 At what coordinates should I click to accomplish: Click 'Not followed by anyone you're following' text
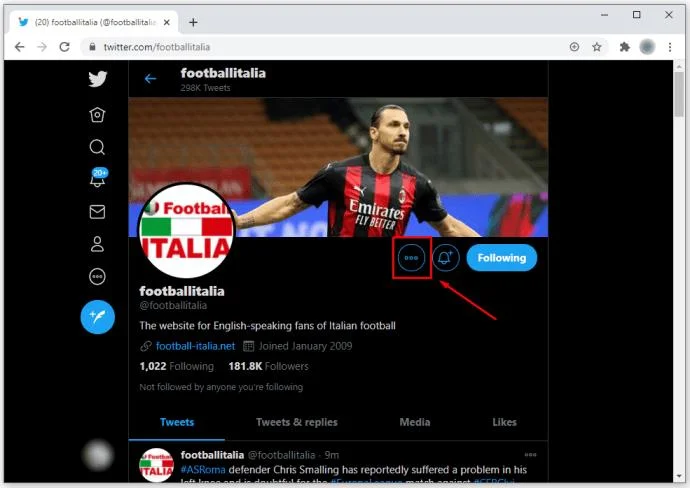pyautogui.click(x=221, y=387)
